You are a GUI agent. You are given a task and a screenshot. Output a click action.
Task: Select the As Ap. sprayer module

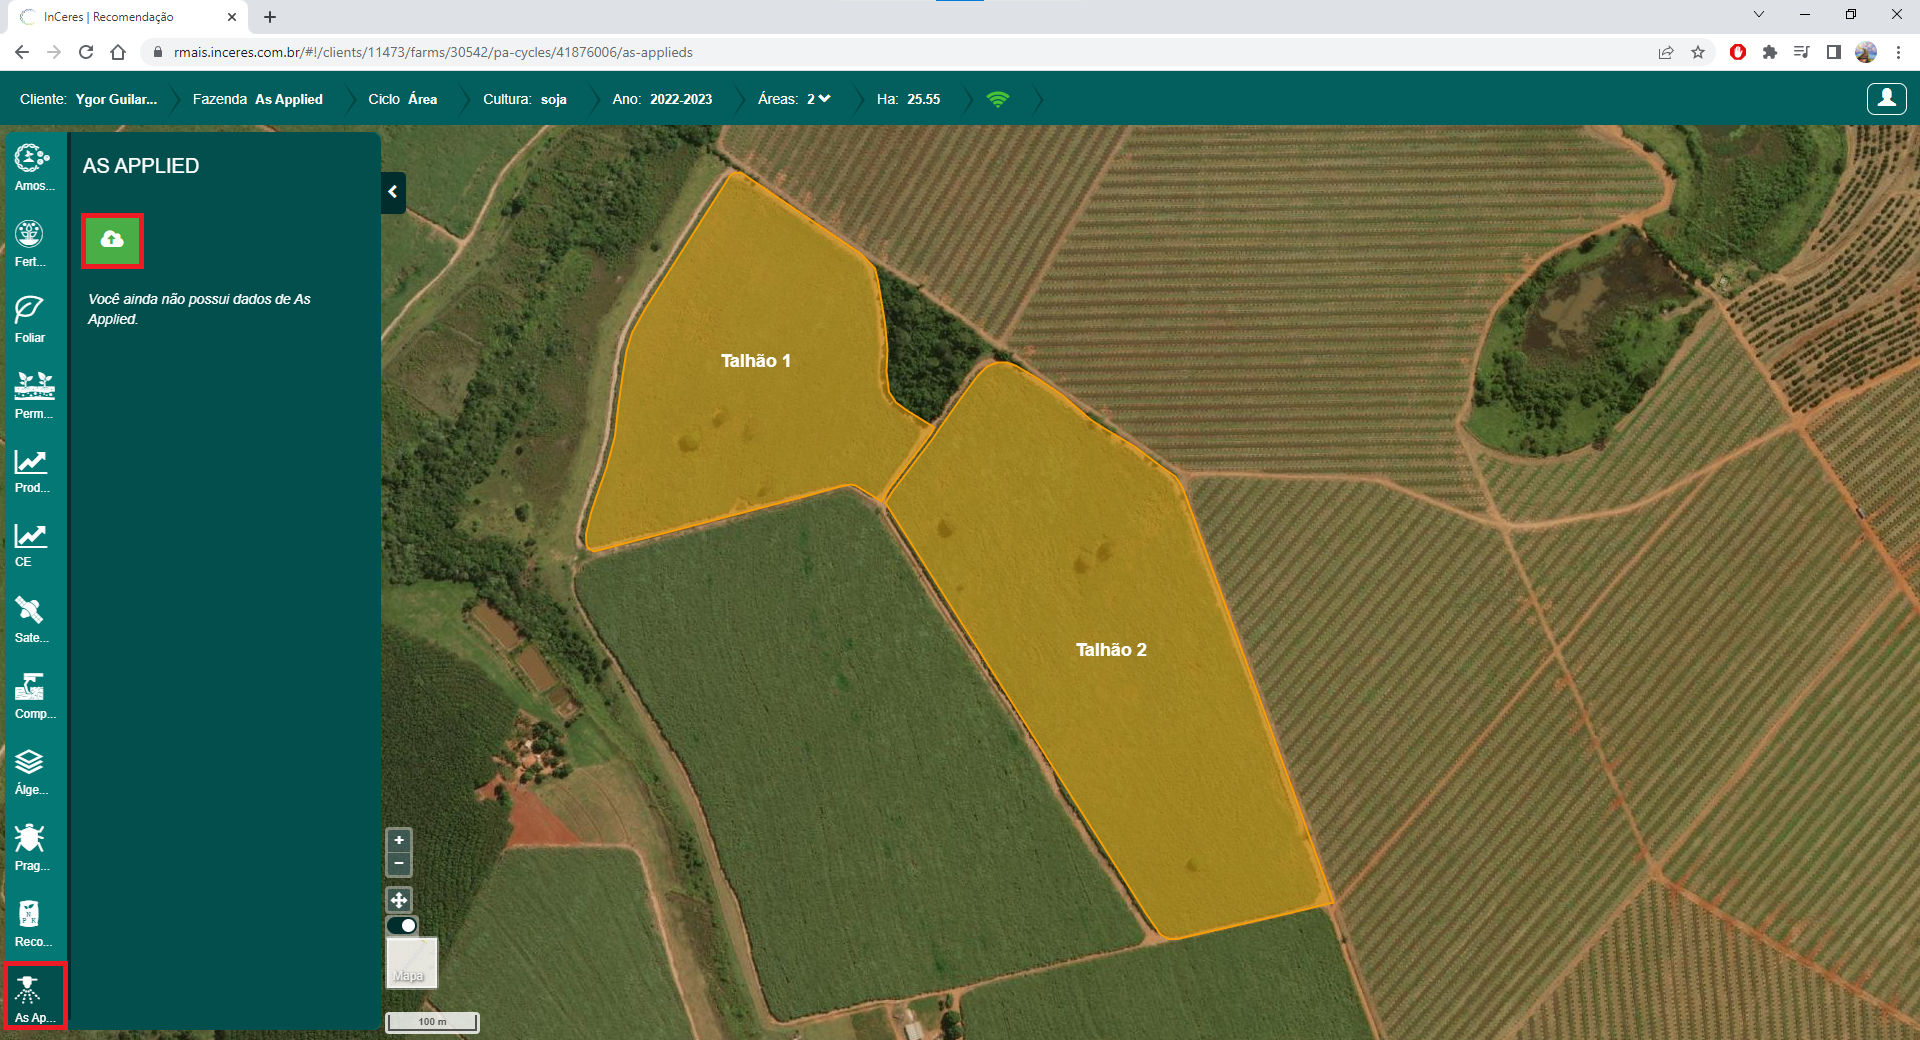coord(35,996)
